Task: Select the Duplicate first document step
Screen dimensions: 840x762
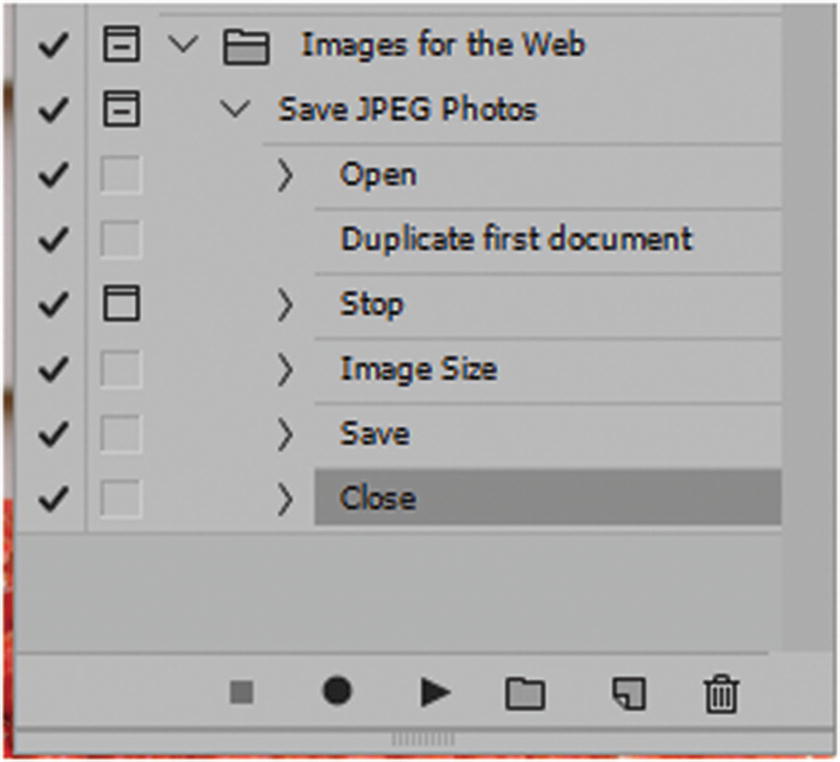Action: click(516, 240)
